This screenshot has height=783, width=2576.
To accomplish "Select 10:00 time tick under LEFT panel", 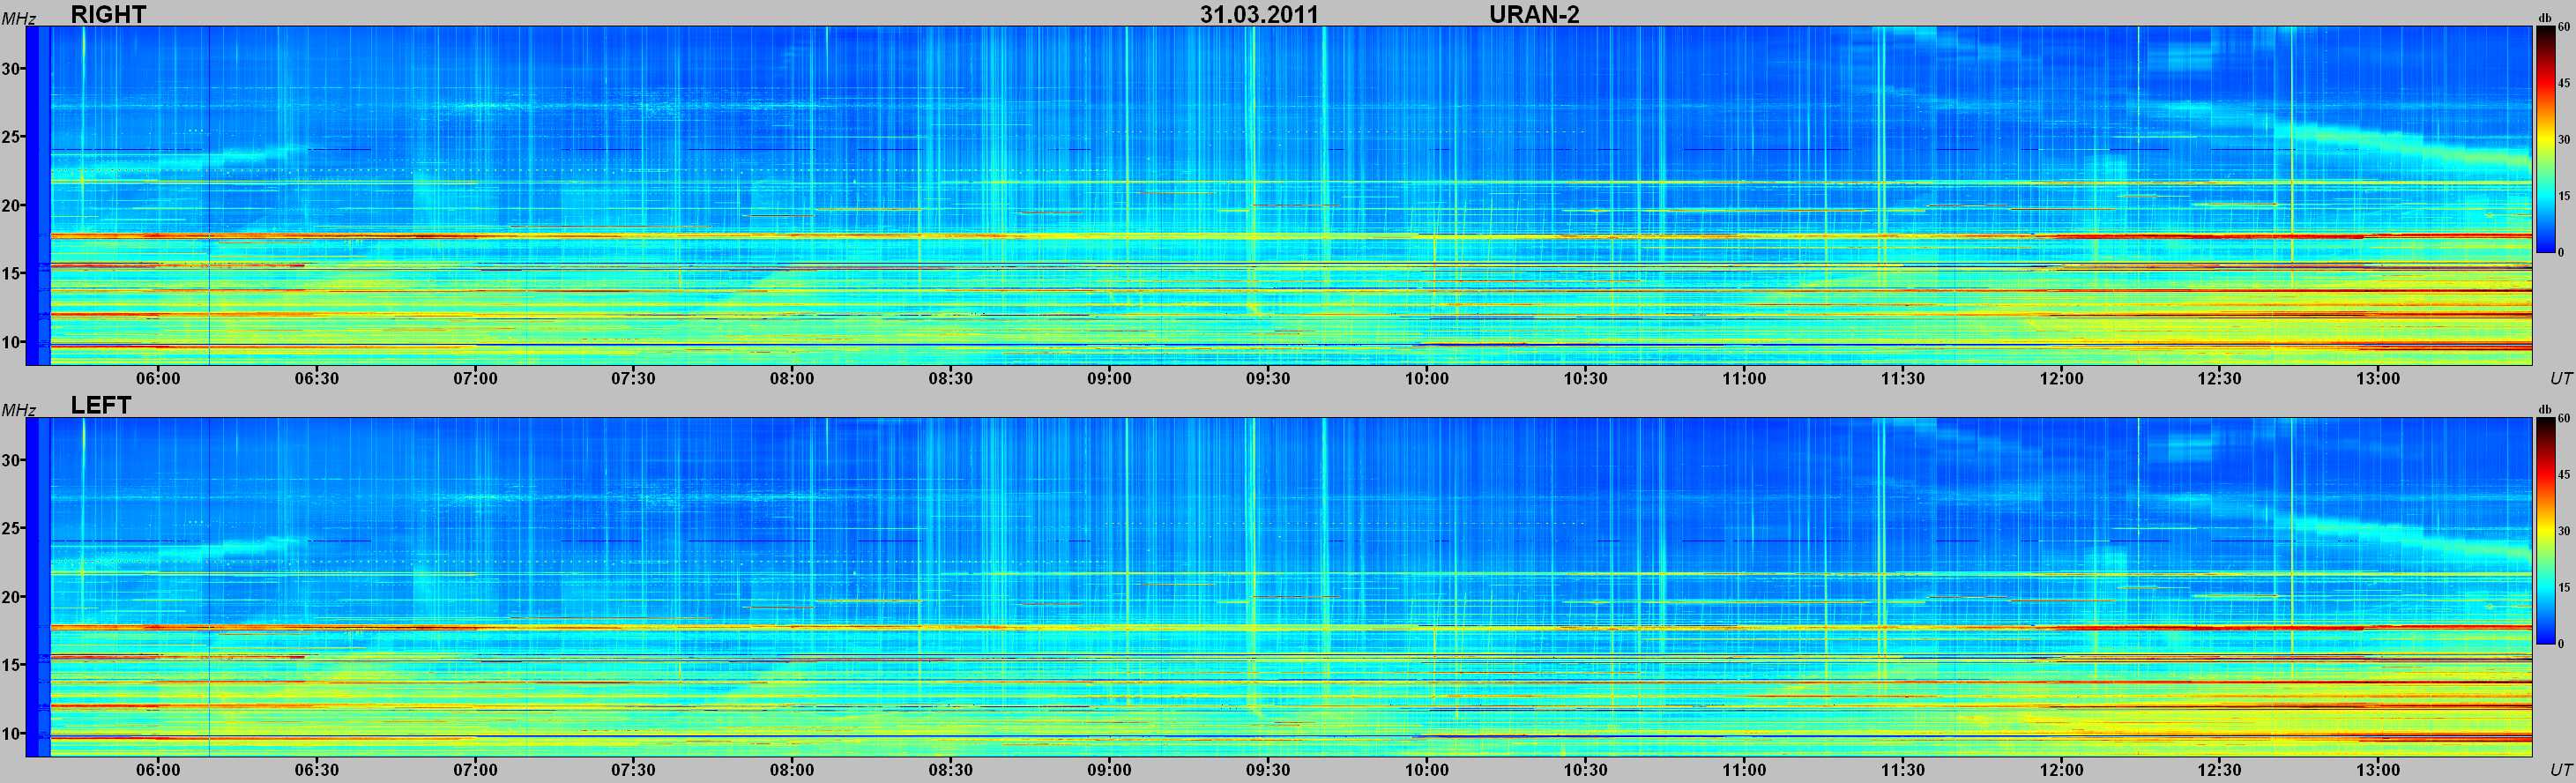I will tap(1426, 769).
